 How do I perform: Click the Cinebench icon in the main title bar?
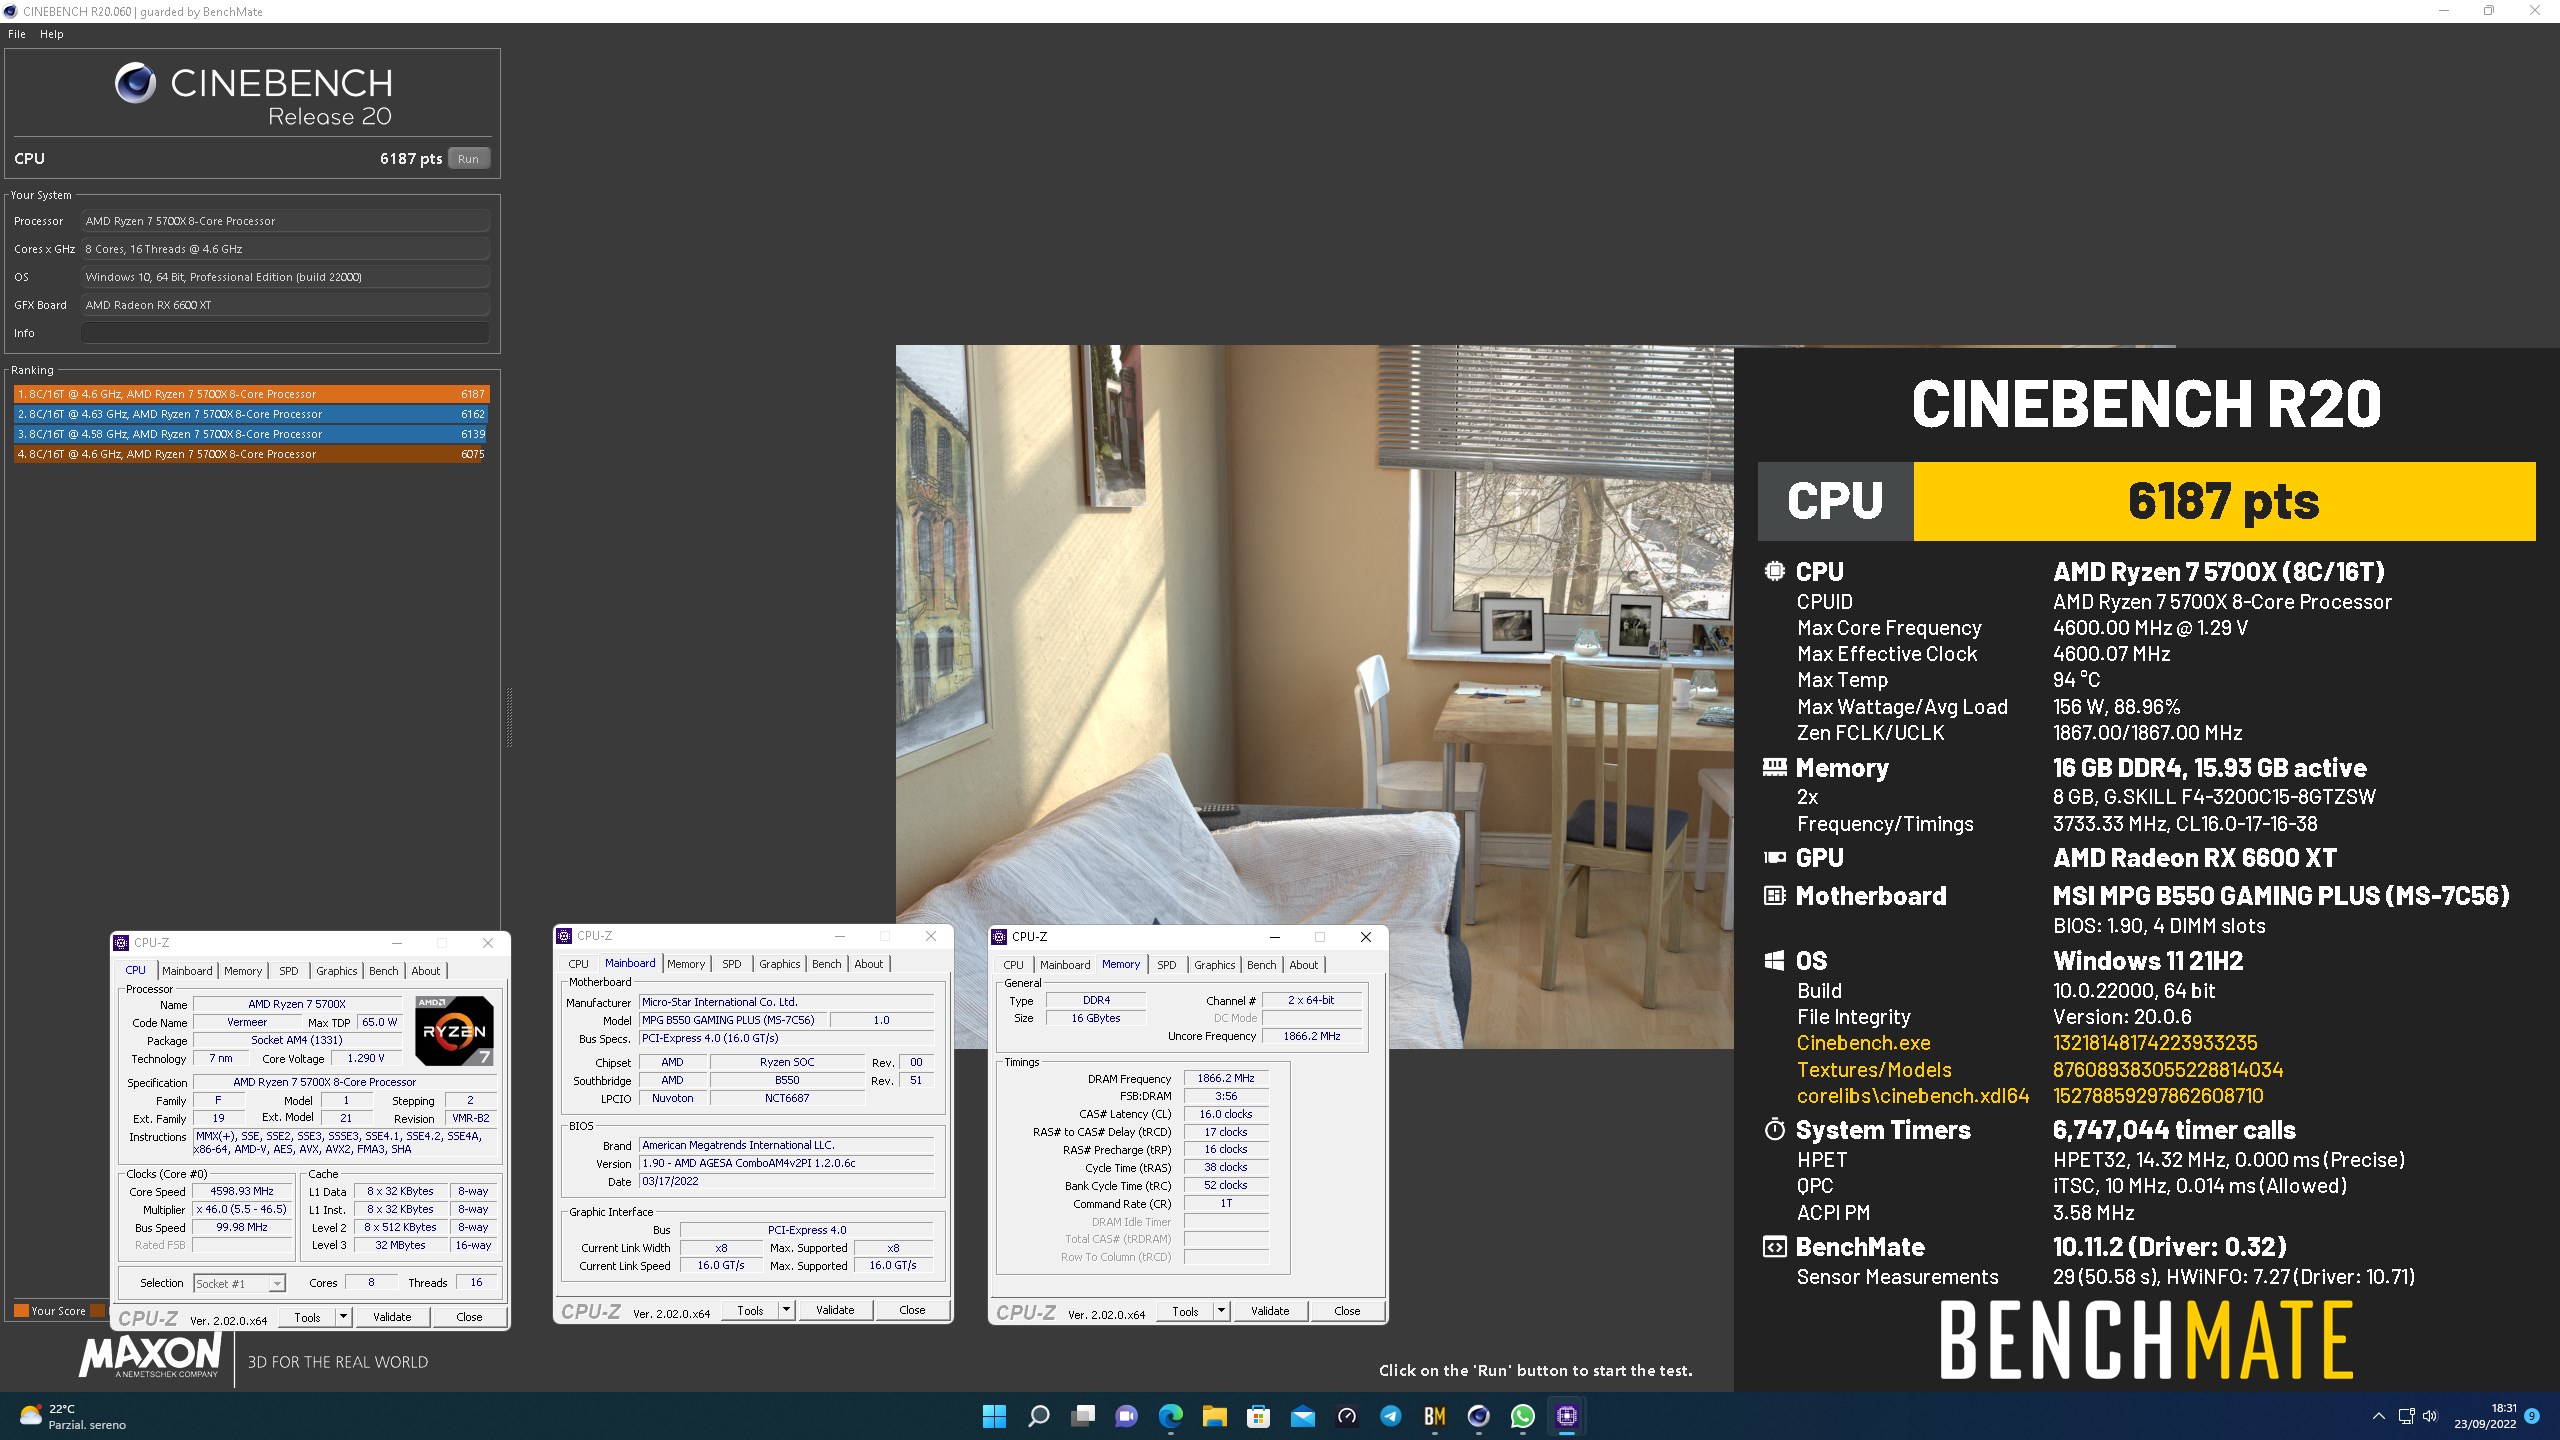point(11,11)
